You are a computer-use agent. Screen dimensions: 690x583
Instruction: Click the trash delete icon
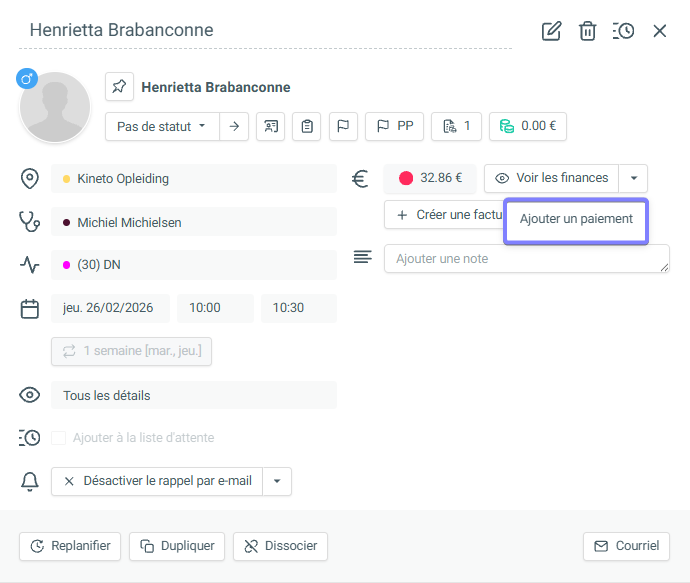(588, 31)
